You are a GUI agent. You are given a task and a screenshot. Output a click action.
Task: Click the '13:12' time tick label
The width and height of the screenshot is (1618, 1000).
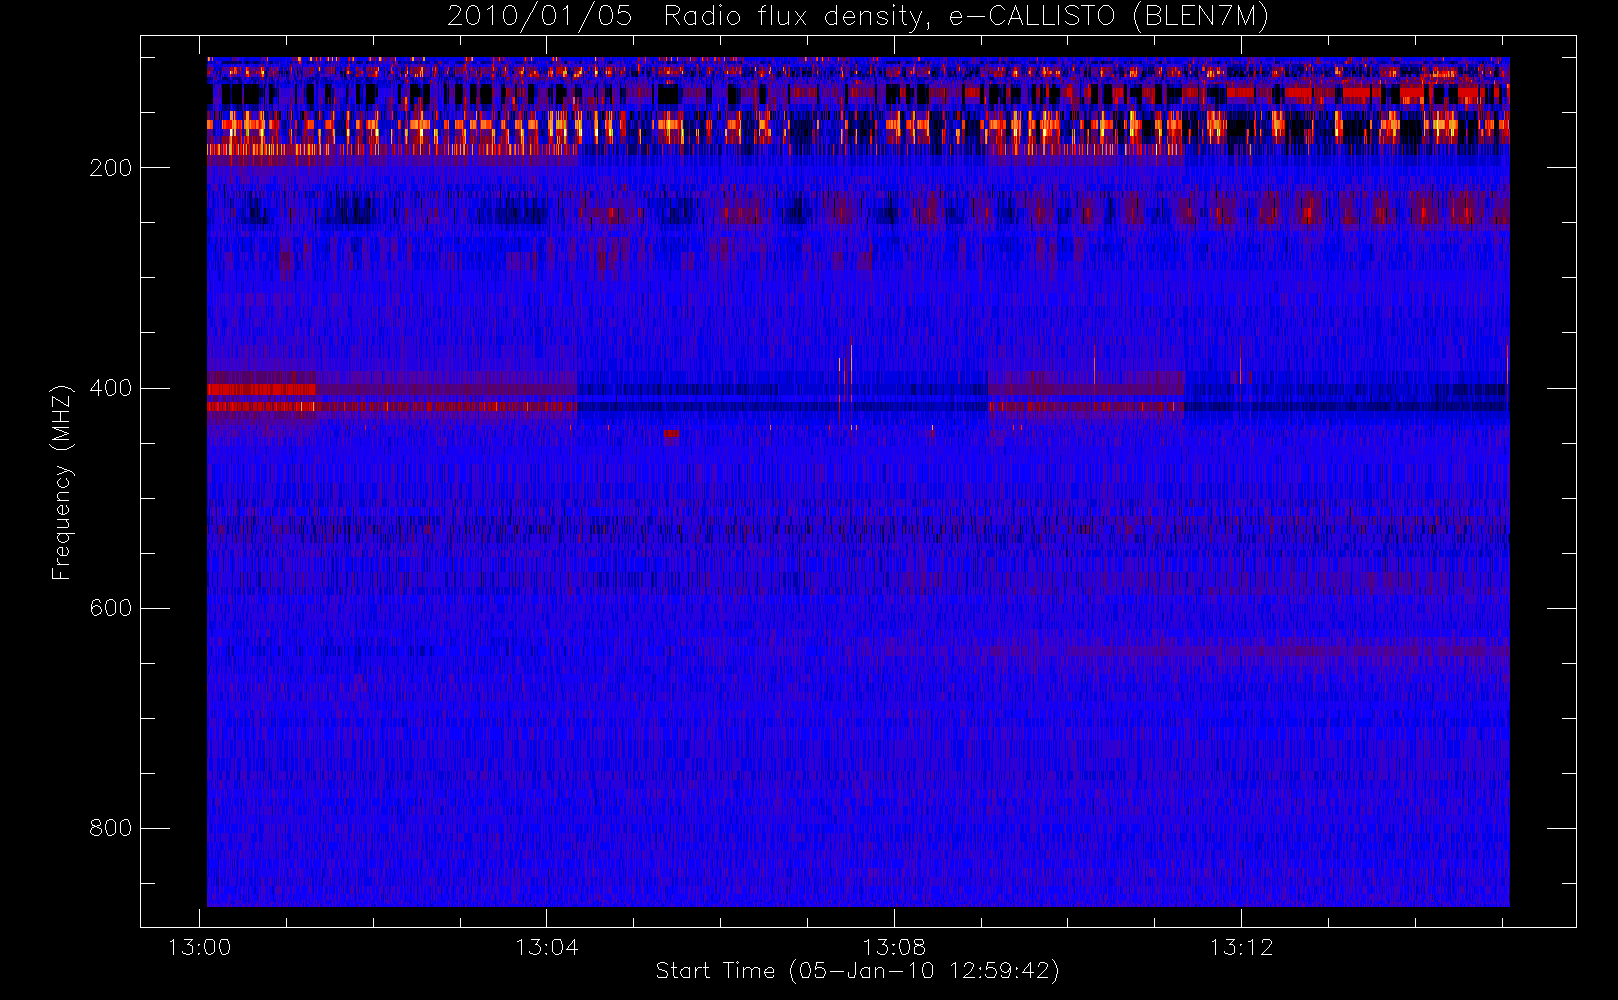point(1241,947)
